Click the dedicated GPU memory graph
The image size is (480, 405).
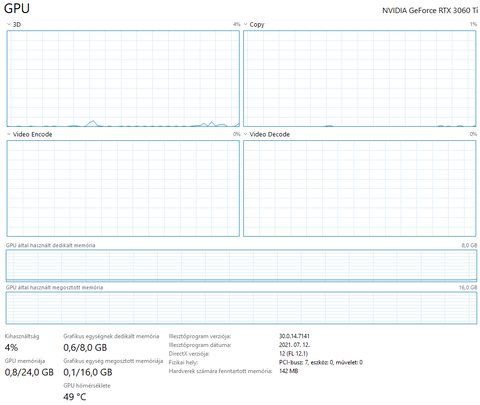(241, 266)
